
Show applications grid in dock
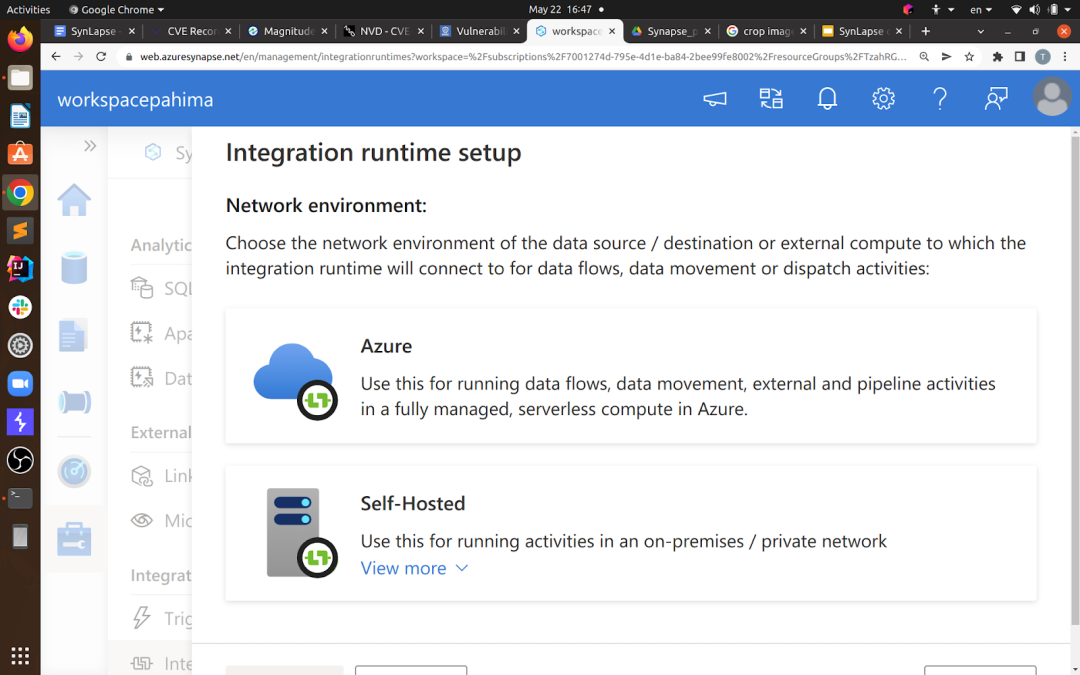20,655
